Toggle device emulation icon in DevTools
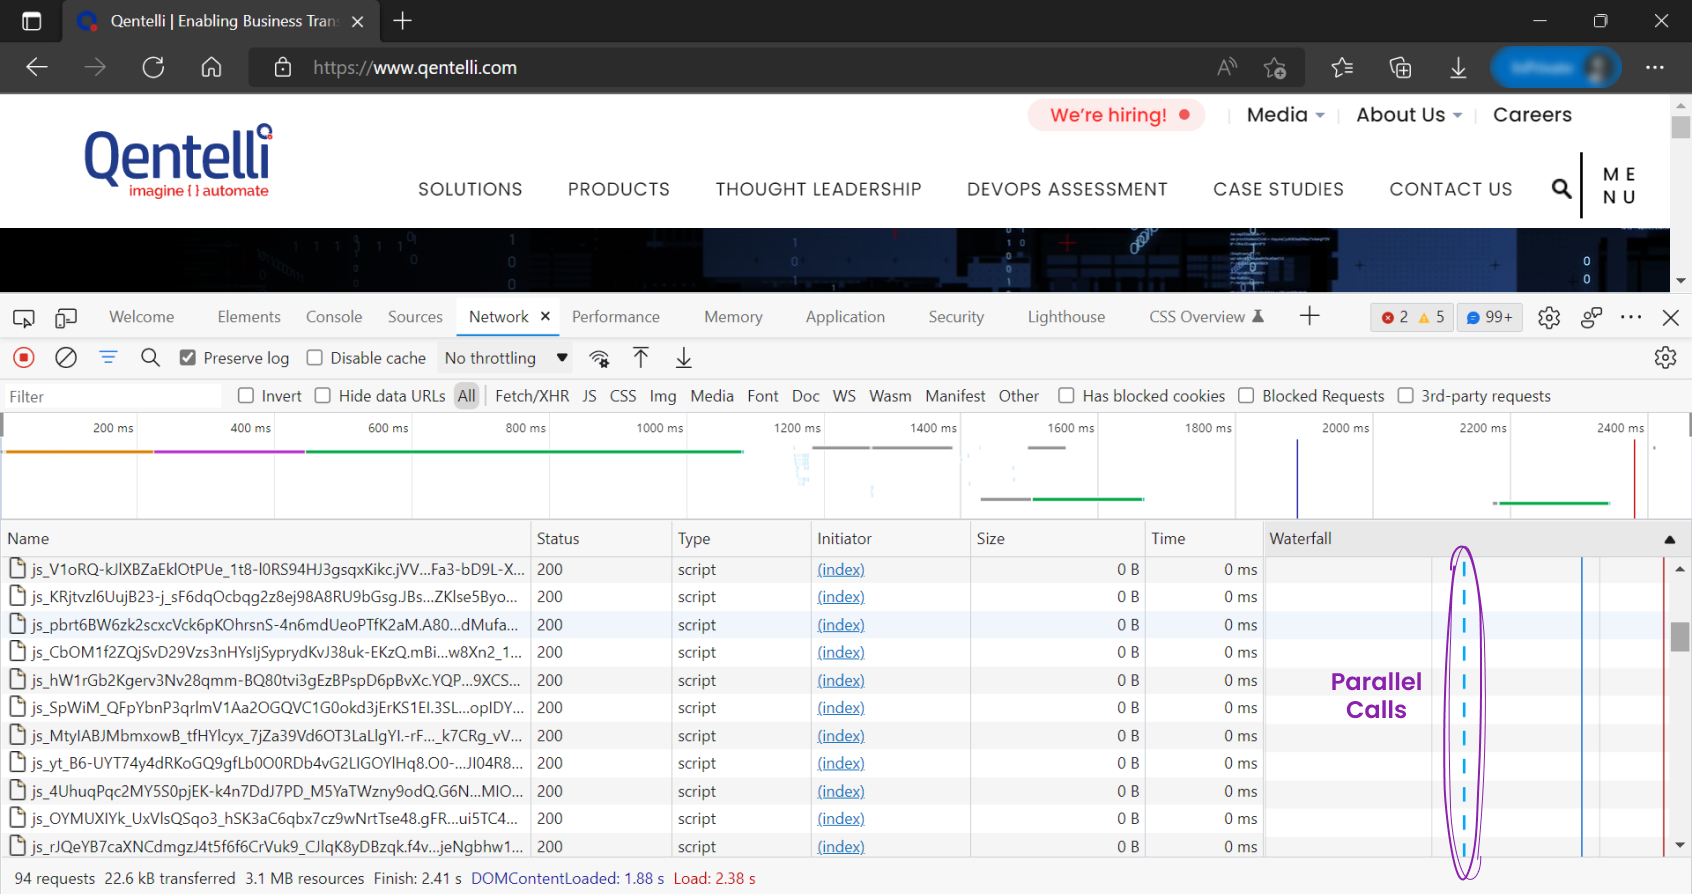The width and height of the screenshot is (1692, 894). (66, 318)
